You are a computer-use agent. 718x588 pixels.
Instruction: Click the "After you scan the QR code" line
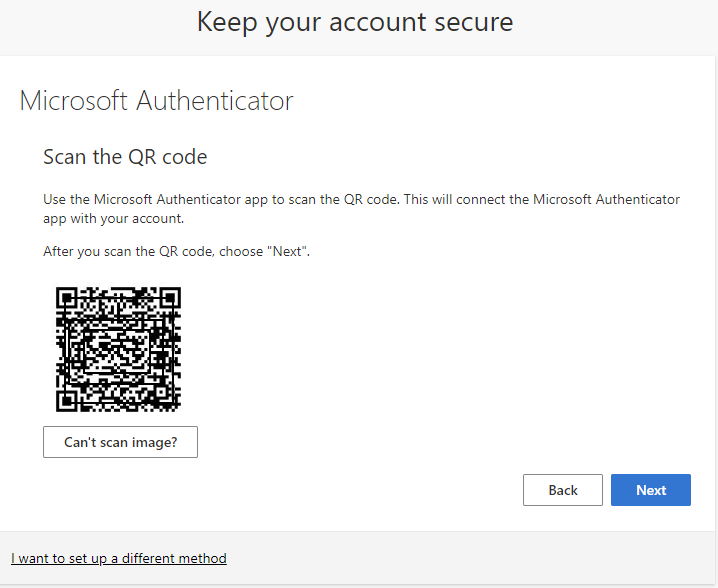176,252
